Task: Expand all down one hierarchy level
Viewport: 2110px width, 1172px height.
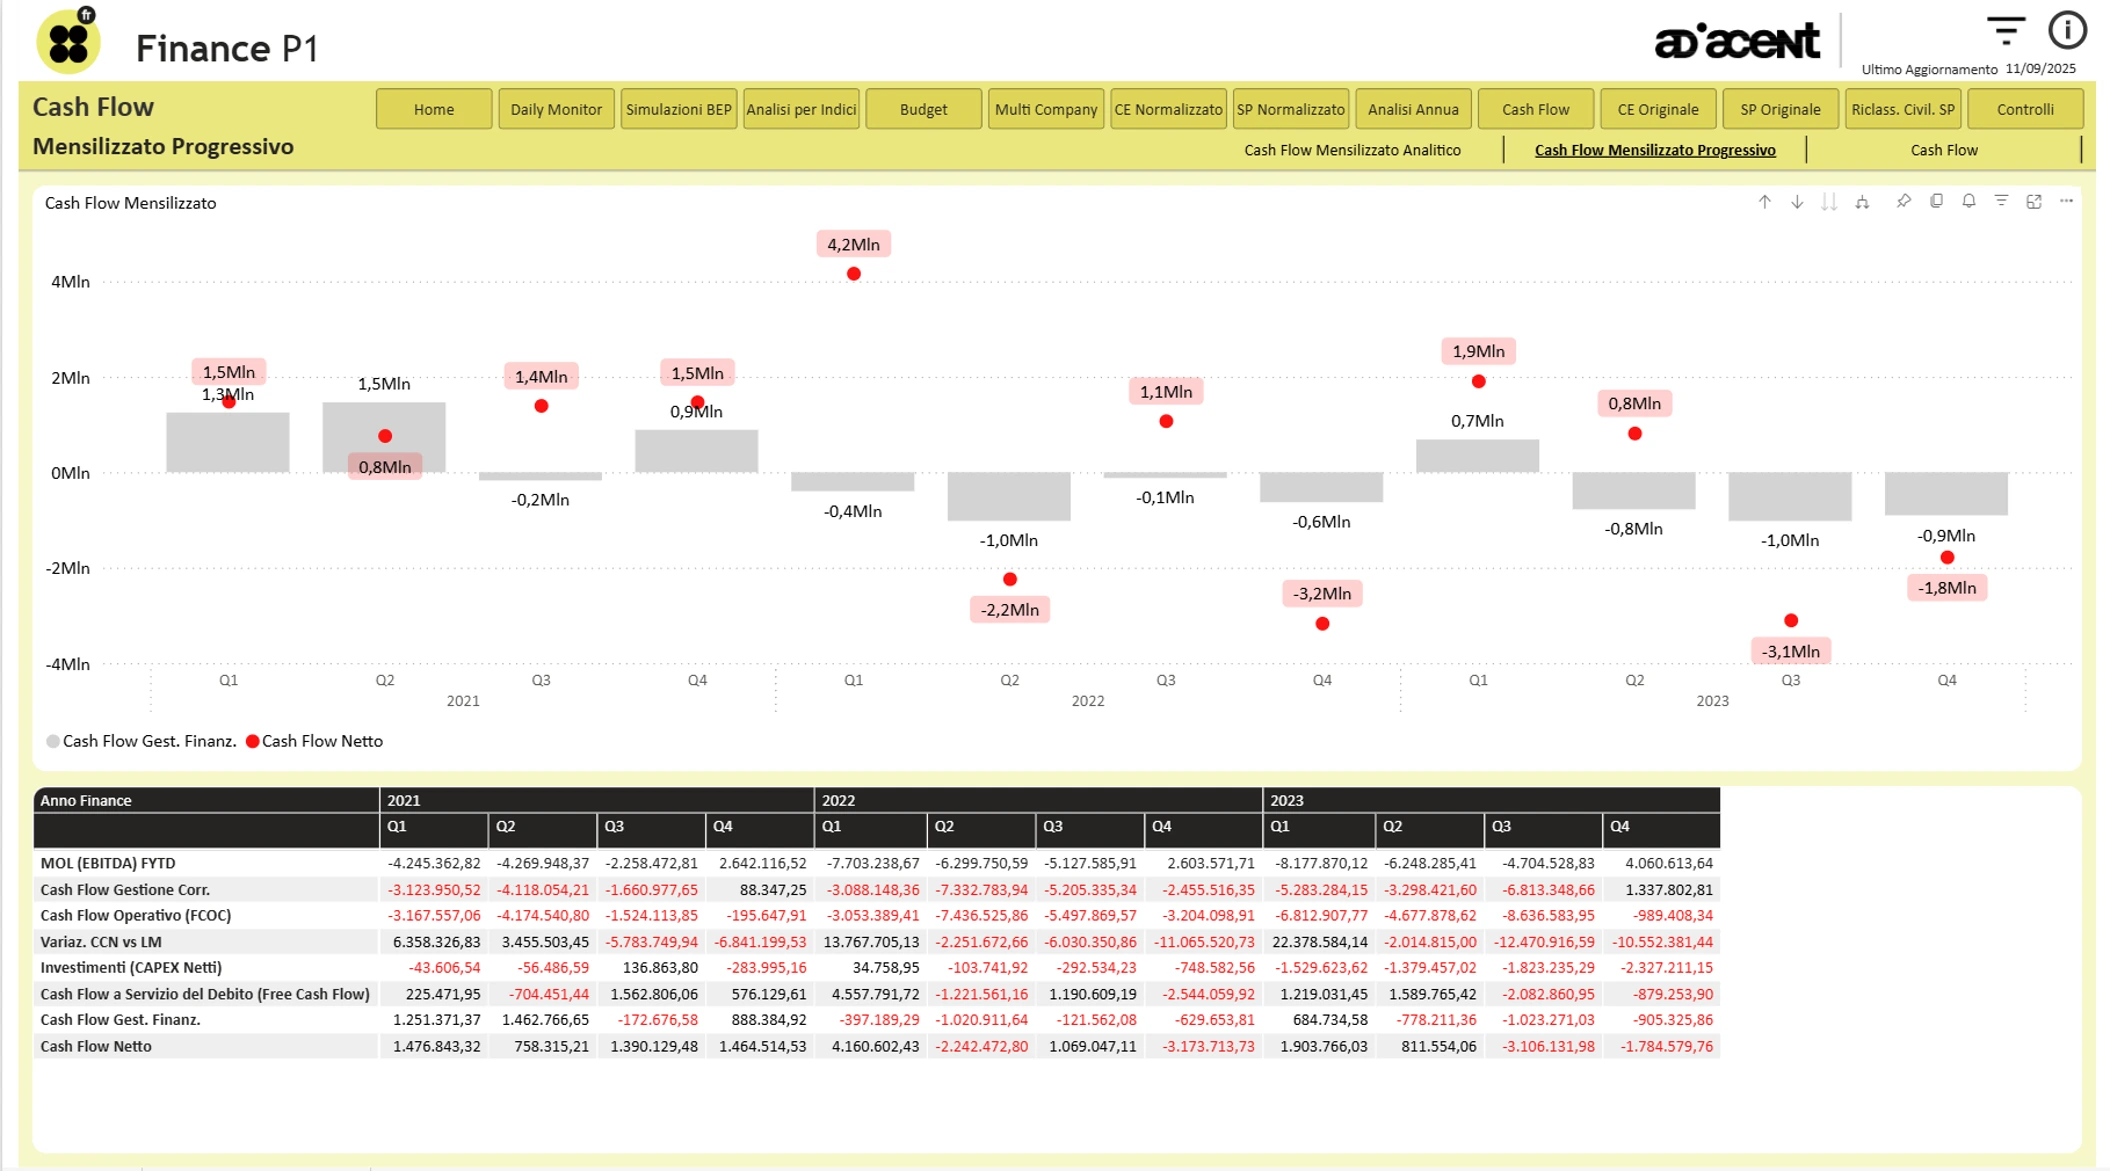Action: (x=1862, y=202)
